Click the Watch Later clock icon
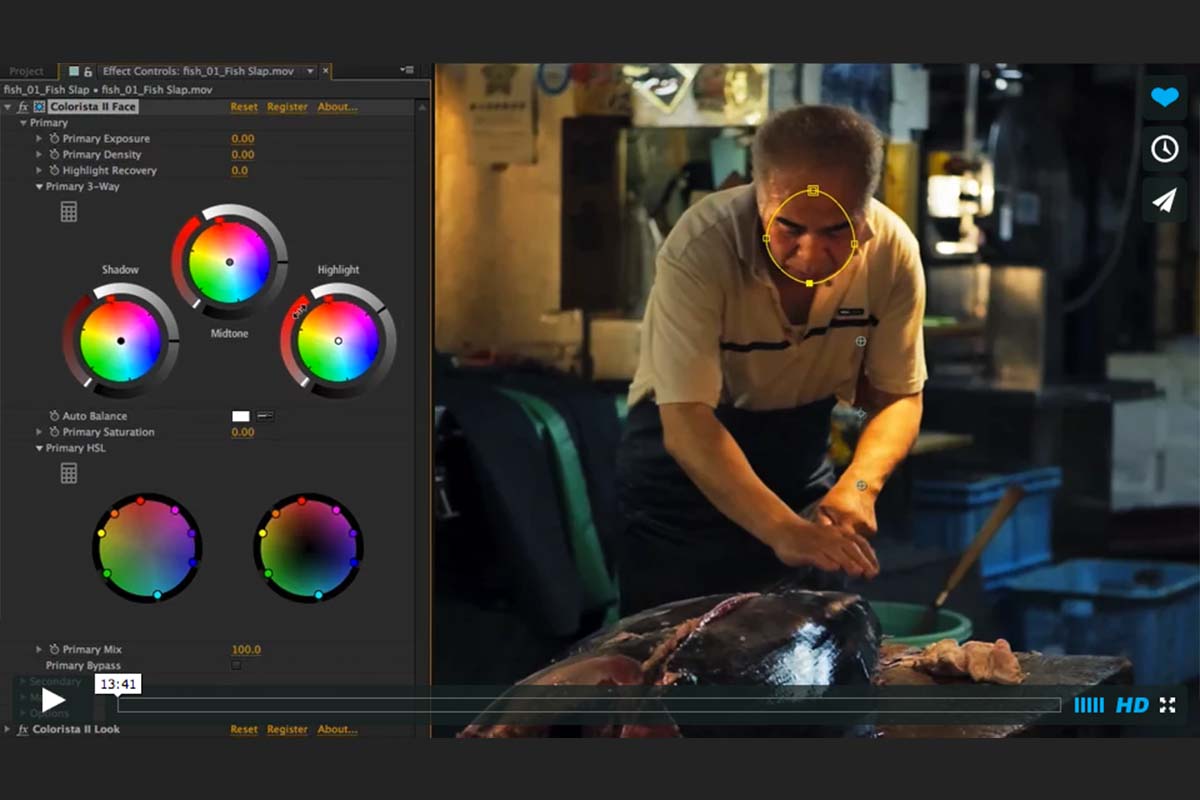The height and width of the screenshot is (800, 1200). pos(1163,149)
